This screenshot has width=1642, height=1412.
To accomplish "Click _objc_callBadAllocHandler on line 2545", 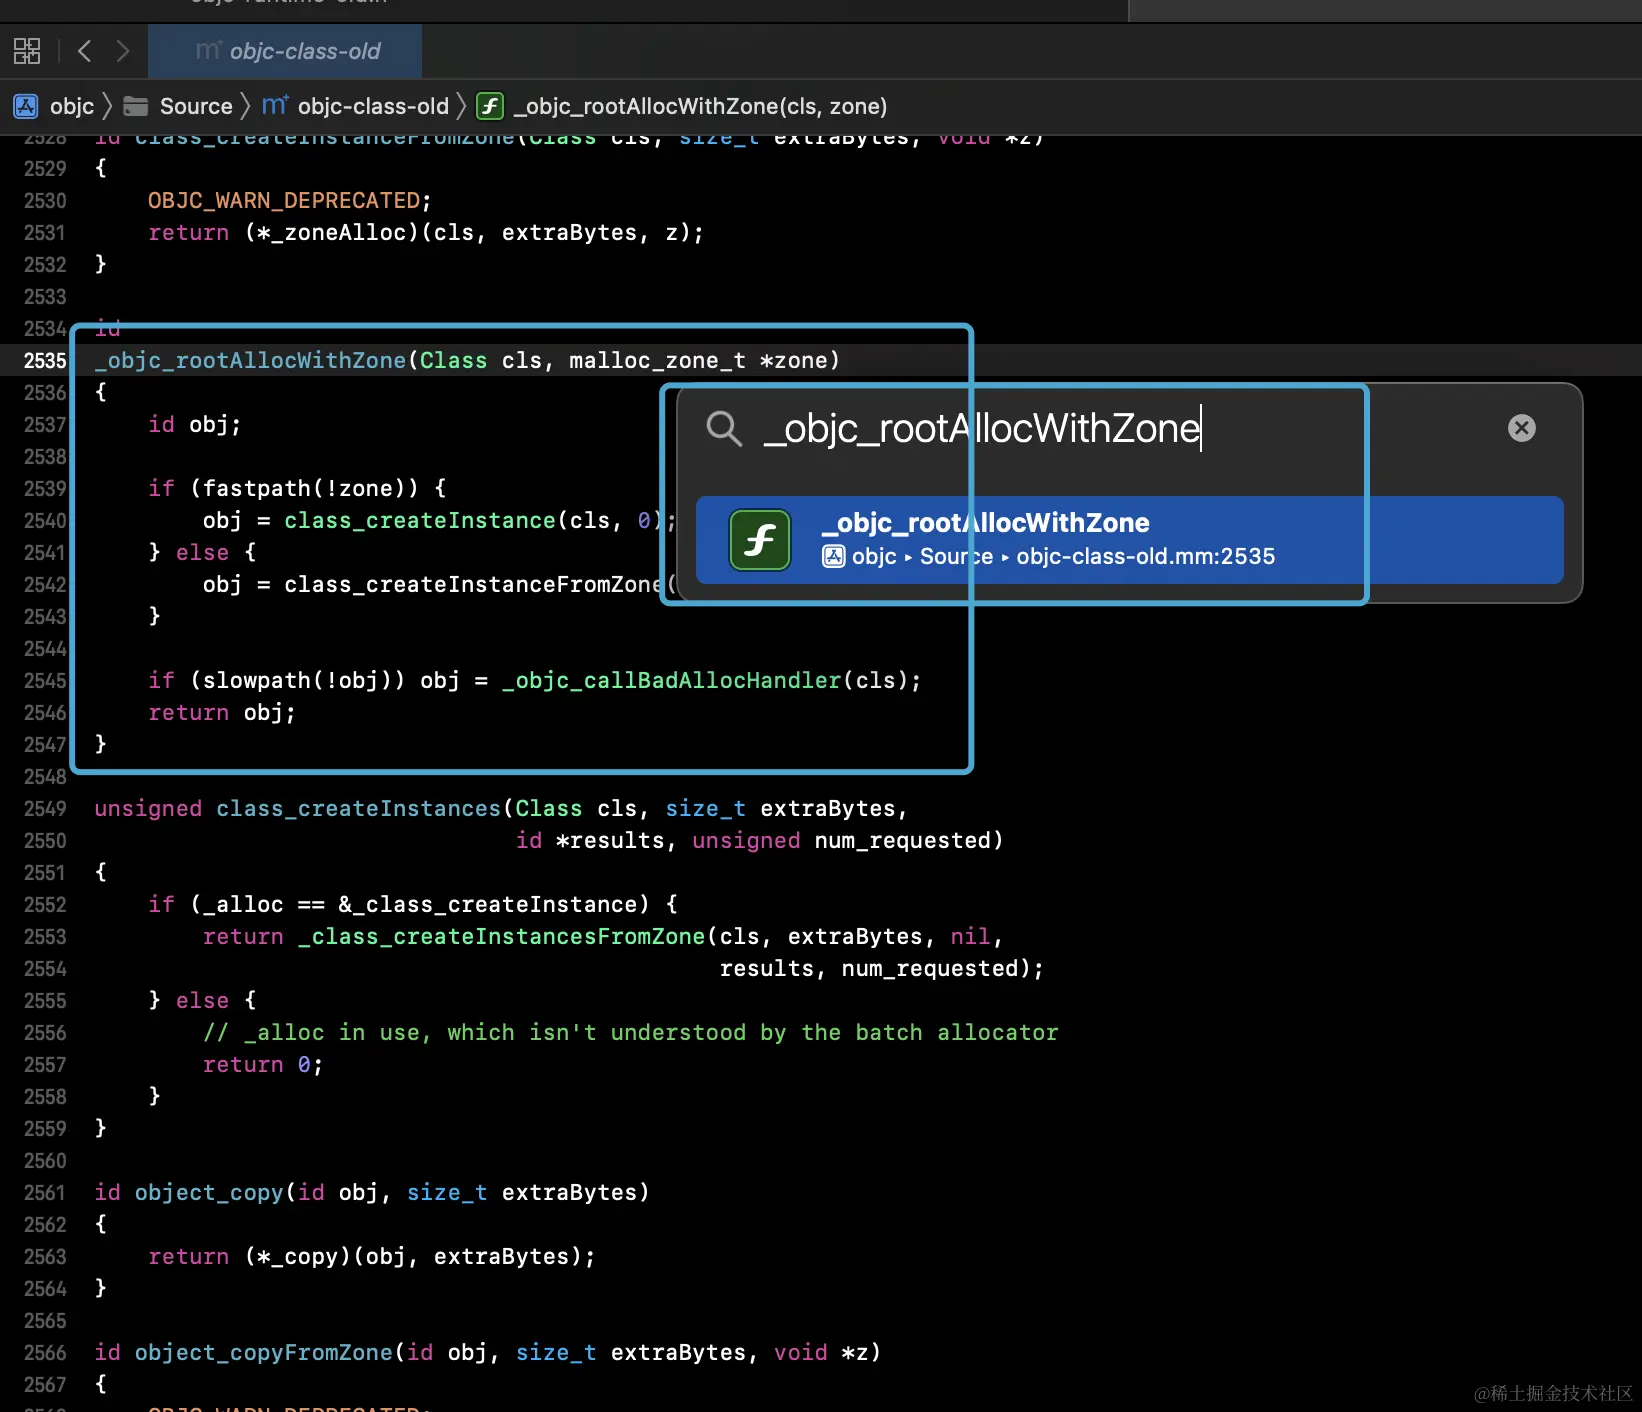I will [x=671, y=681].
